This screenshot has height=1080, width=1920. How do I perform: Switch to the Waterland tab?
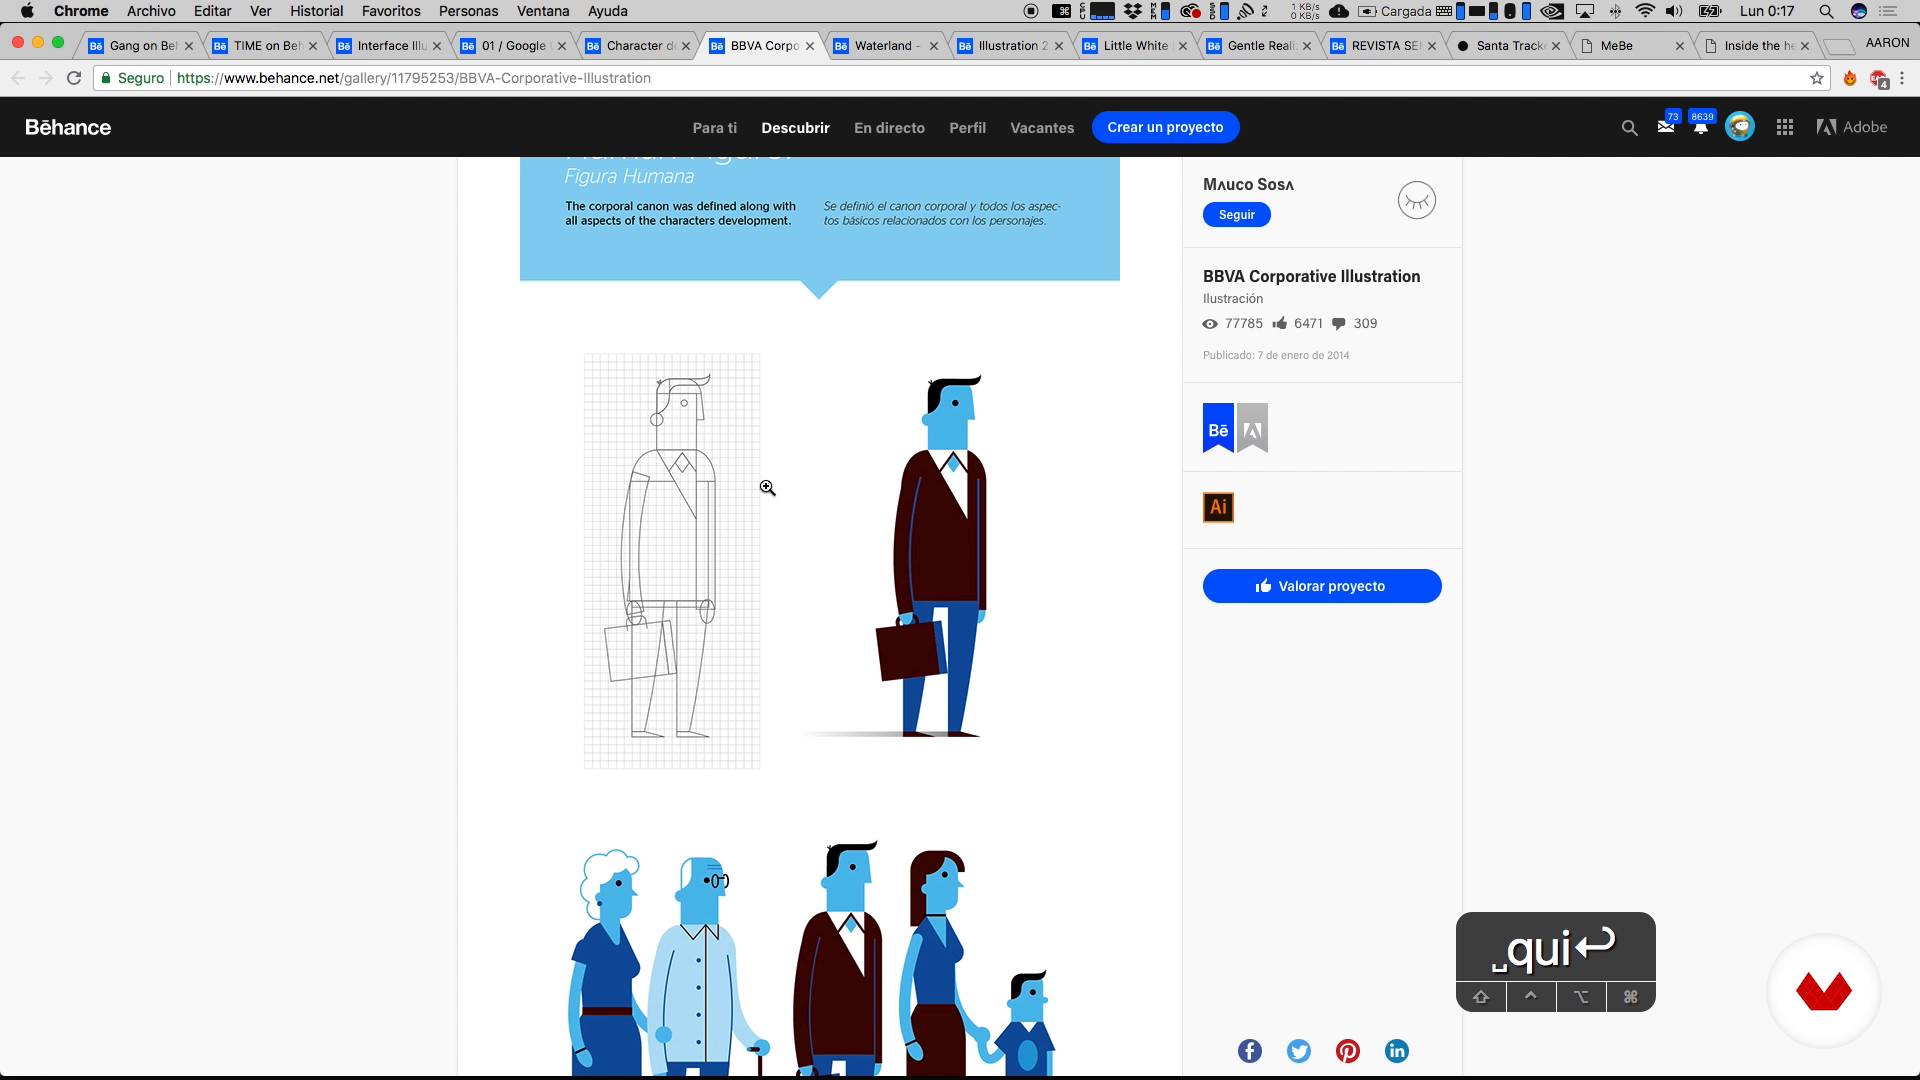click(x=885, y=46)
